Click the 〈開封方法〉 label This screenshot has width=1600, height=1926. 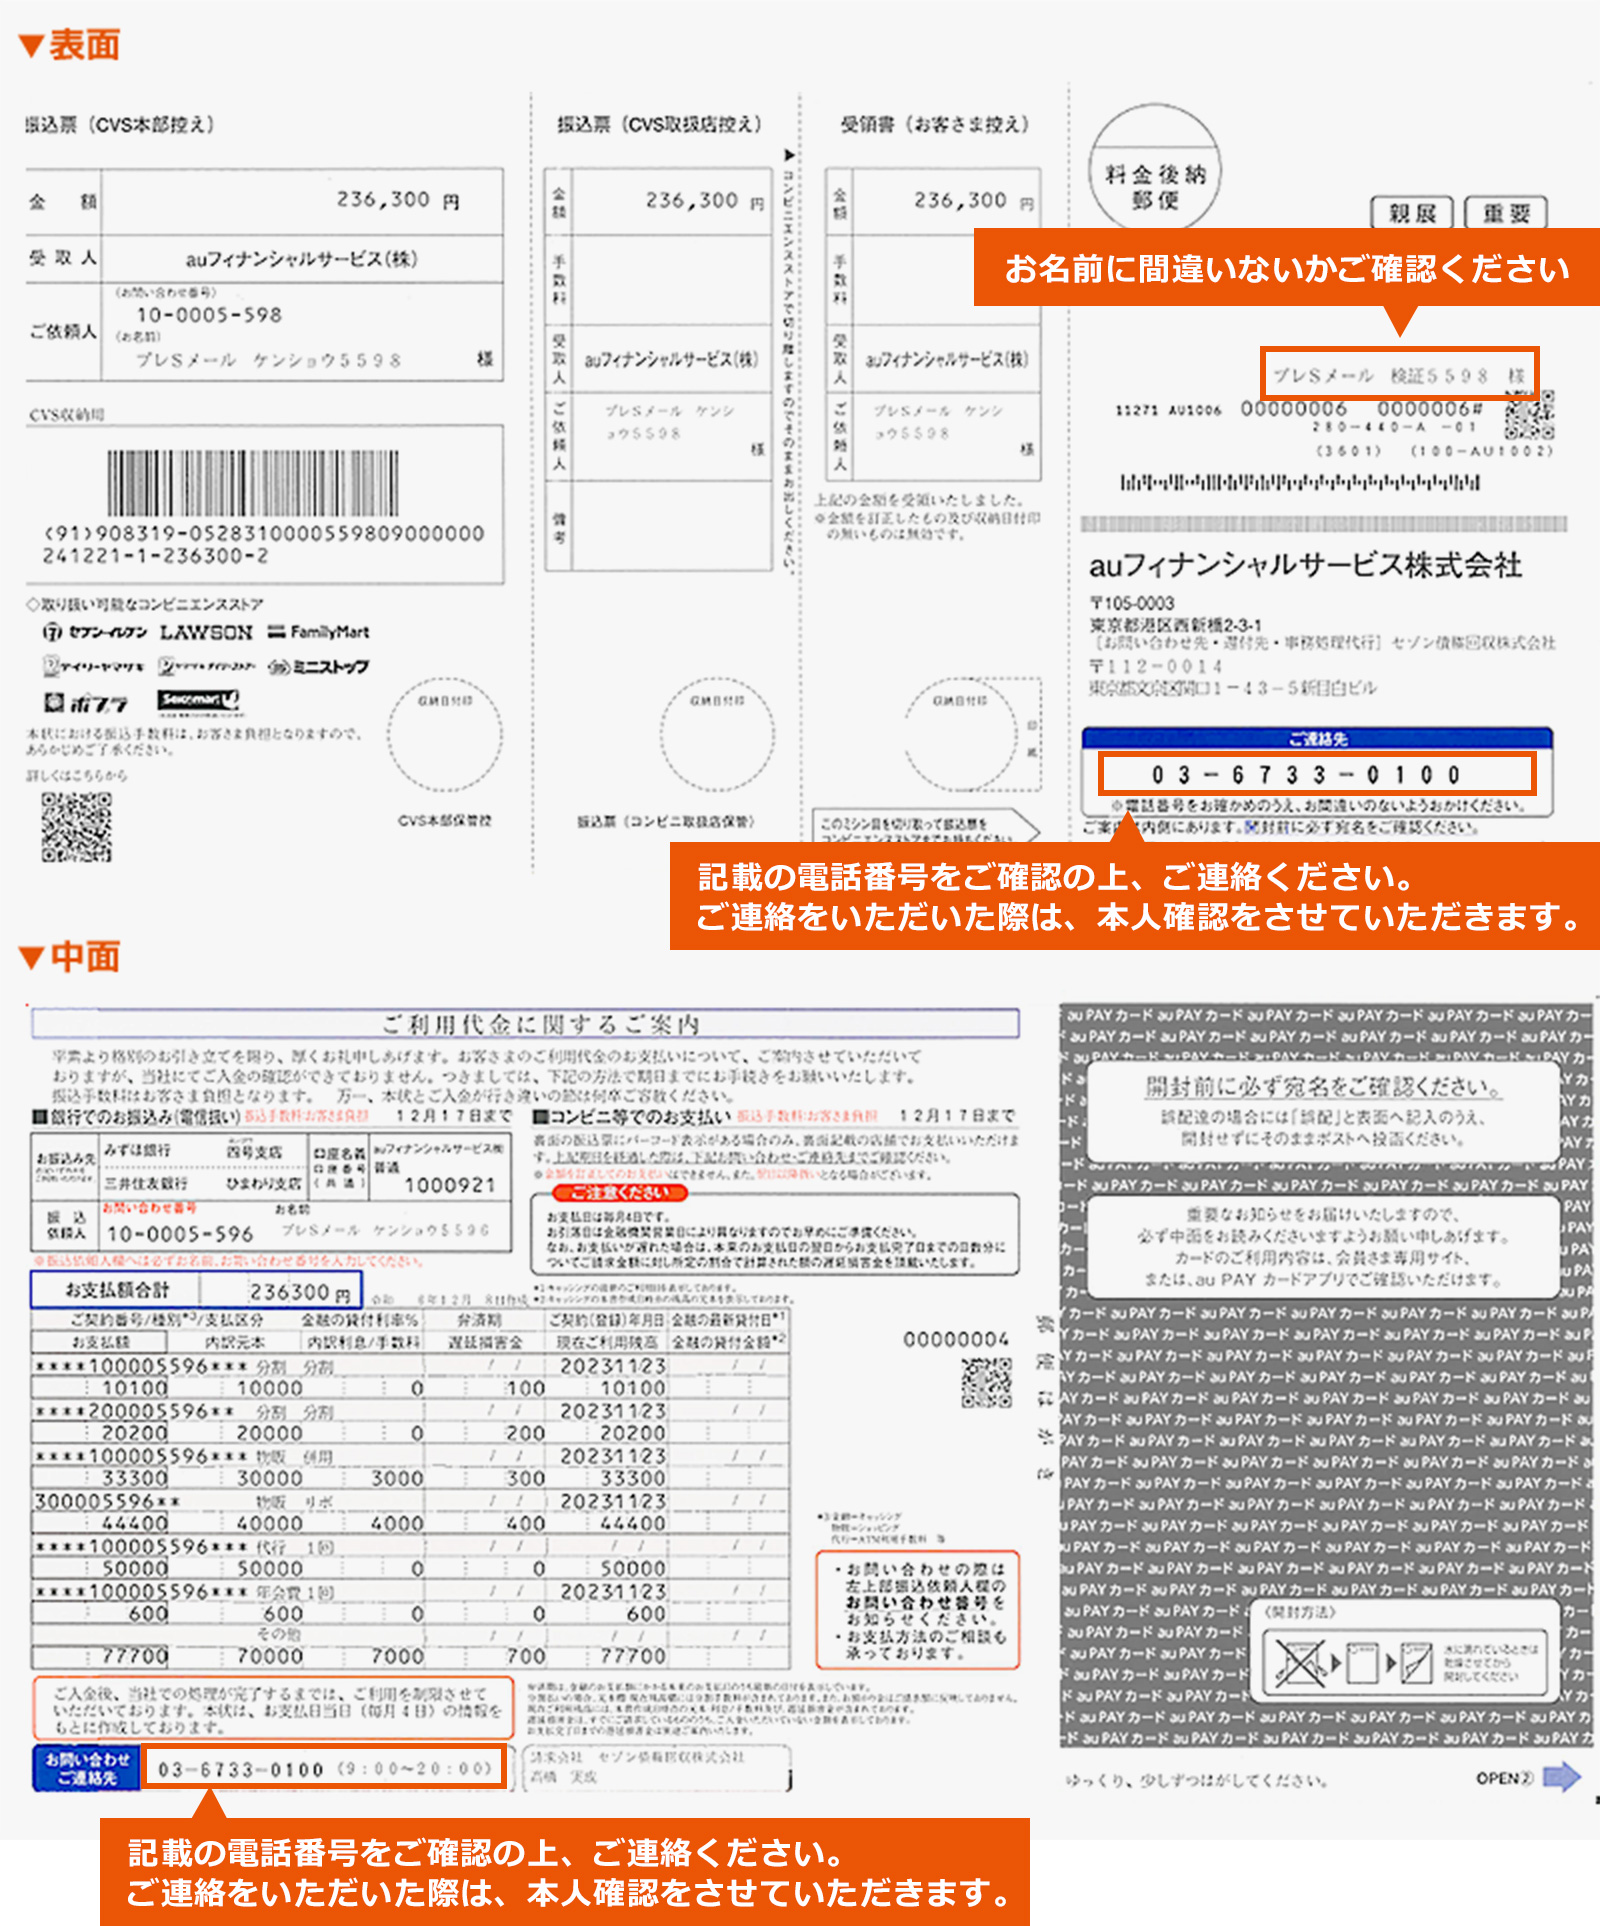1300,1612
